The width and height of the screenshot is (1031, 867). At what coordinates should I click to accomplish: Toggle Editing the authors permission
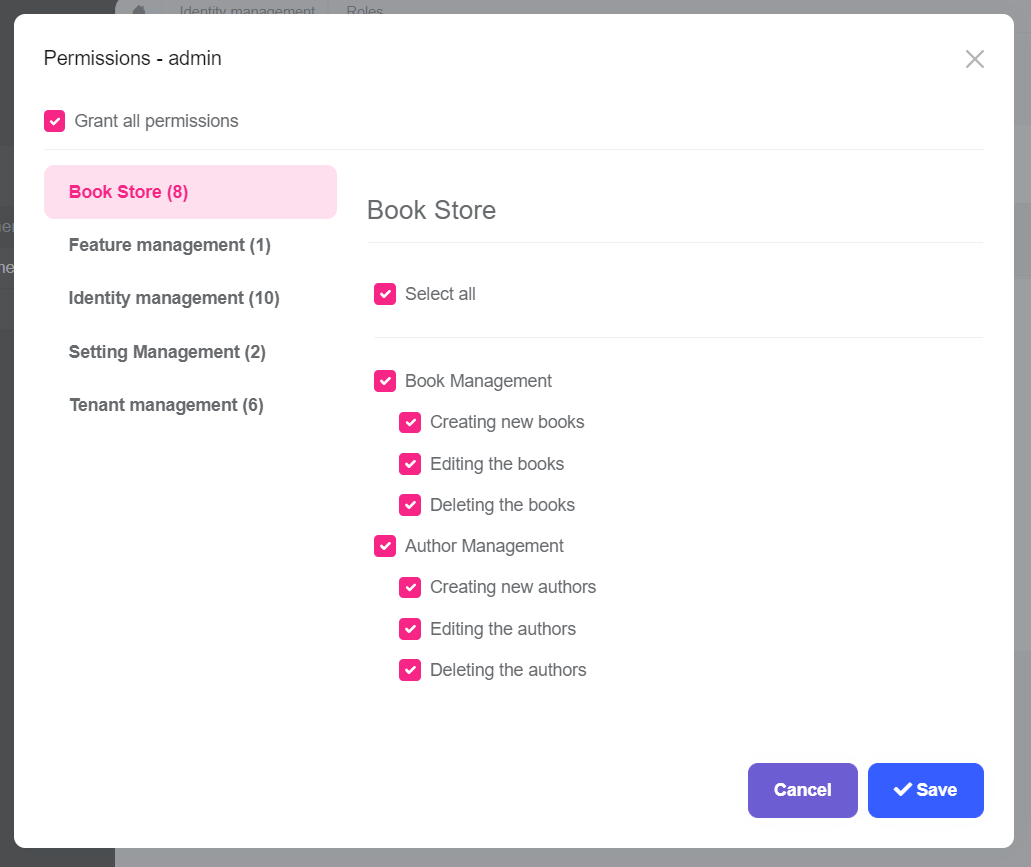click(410, 629)
